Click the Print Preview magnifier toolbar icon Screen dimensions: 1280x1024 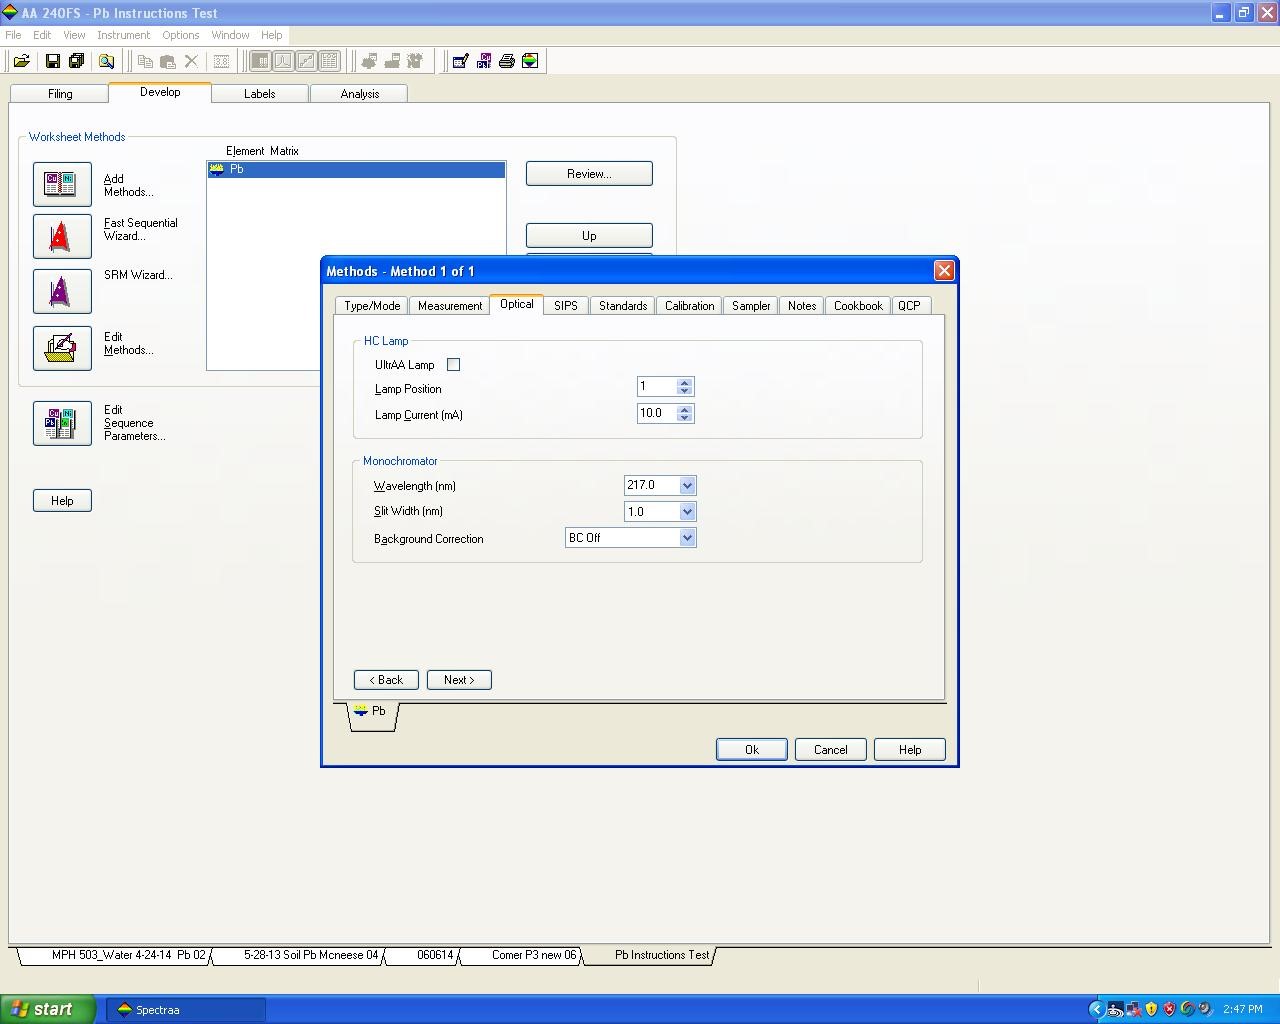(x=106, y=61)
